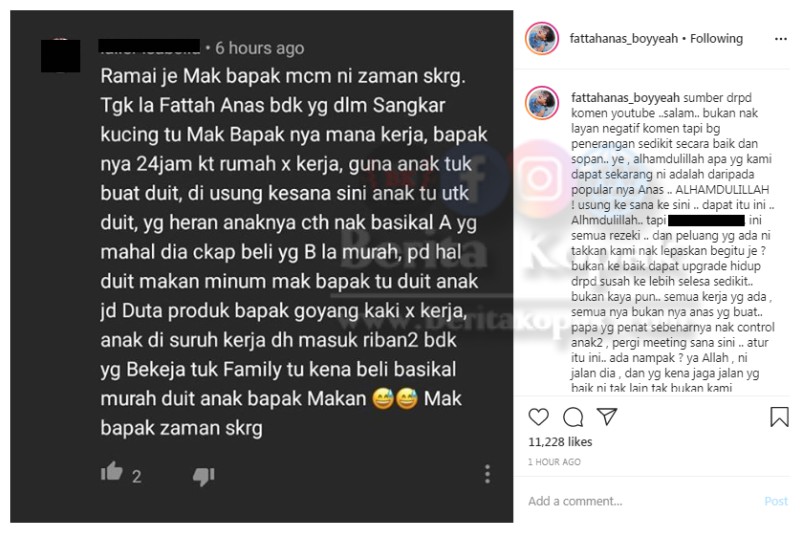This screenshot has width=800, height=533.
Task: Open fattahanas_boyyeah username in header
Action: click(x=623, y=38)
